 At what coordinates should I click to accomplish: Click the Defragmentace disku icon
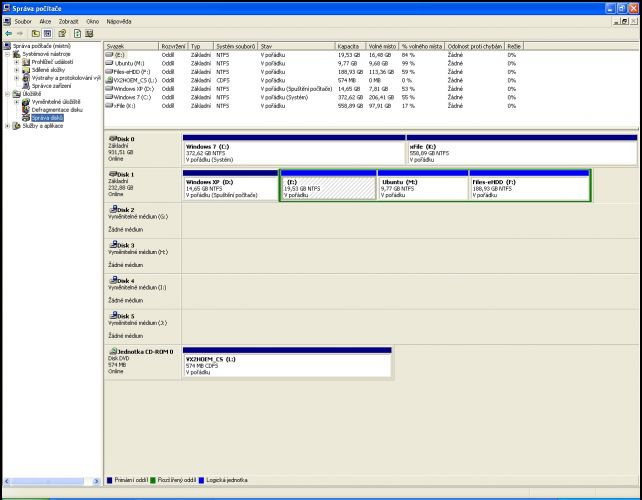26,110
